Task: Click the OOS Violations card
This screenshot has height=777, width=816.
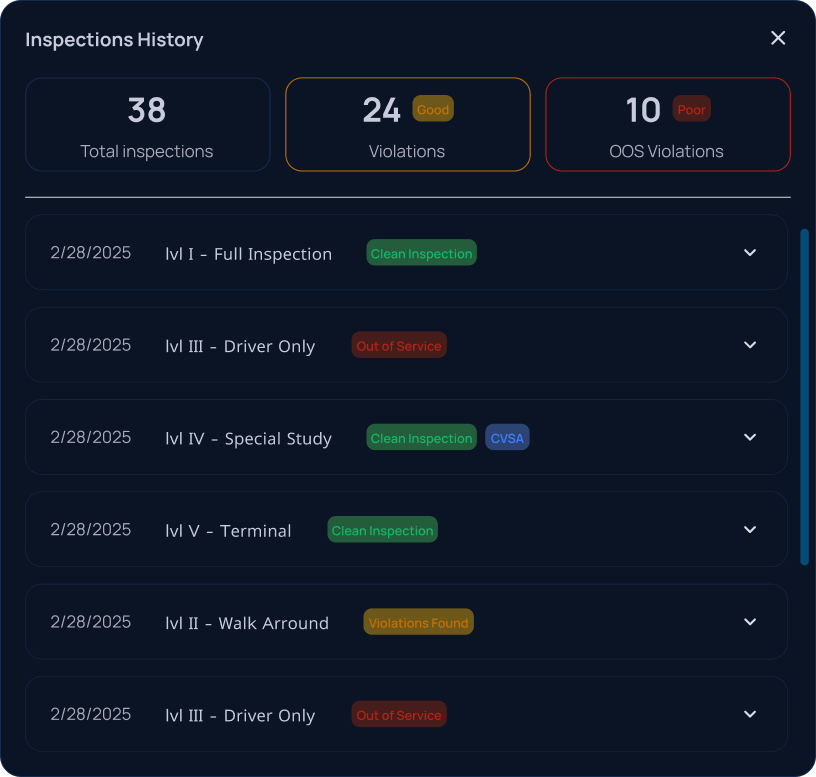Action: [x=668, y=124]
